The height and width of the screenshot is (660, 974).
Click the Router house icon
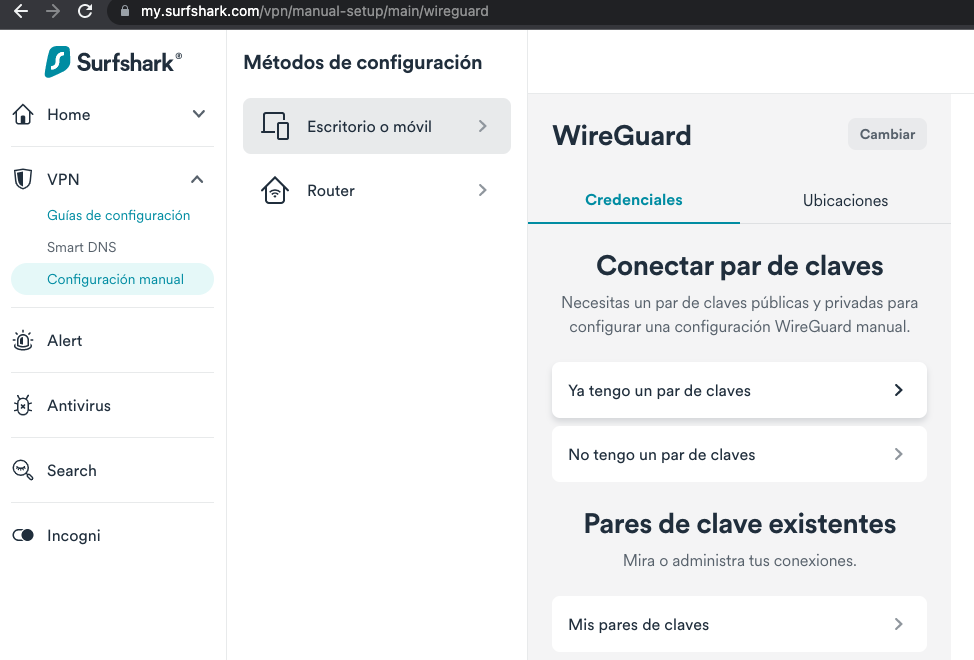(275, 191)
